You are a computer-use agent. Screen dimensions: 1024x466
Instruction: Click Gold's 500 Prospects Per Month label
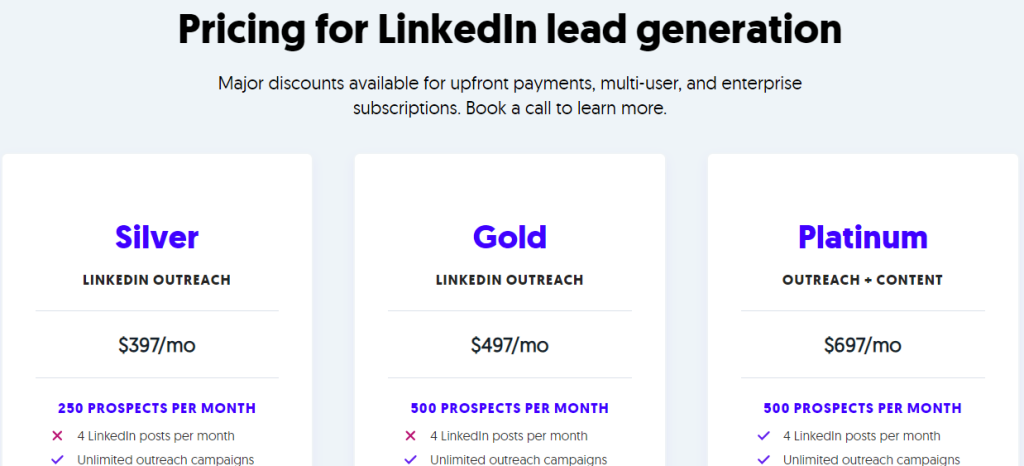pyautogui.click(x=510, y=408)
